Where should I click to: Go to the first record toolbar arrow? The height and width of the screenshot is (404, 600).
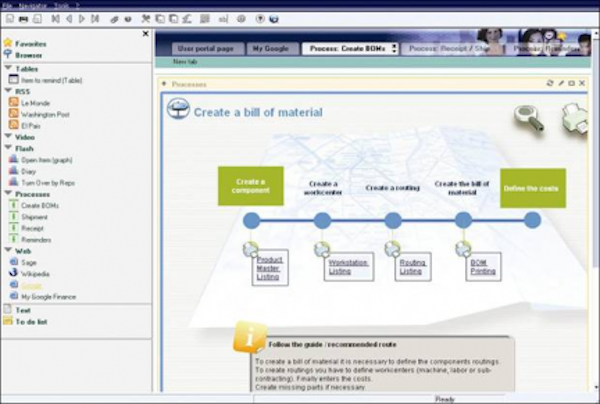tap(55, 19)
